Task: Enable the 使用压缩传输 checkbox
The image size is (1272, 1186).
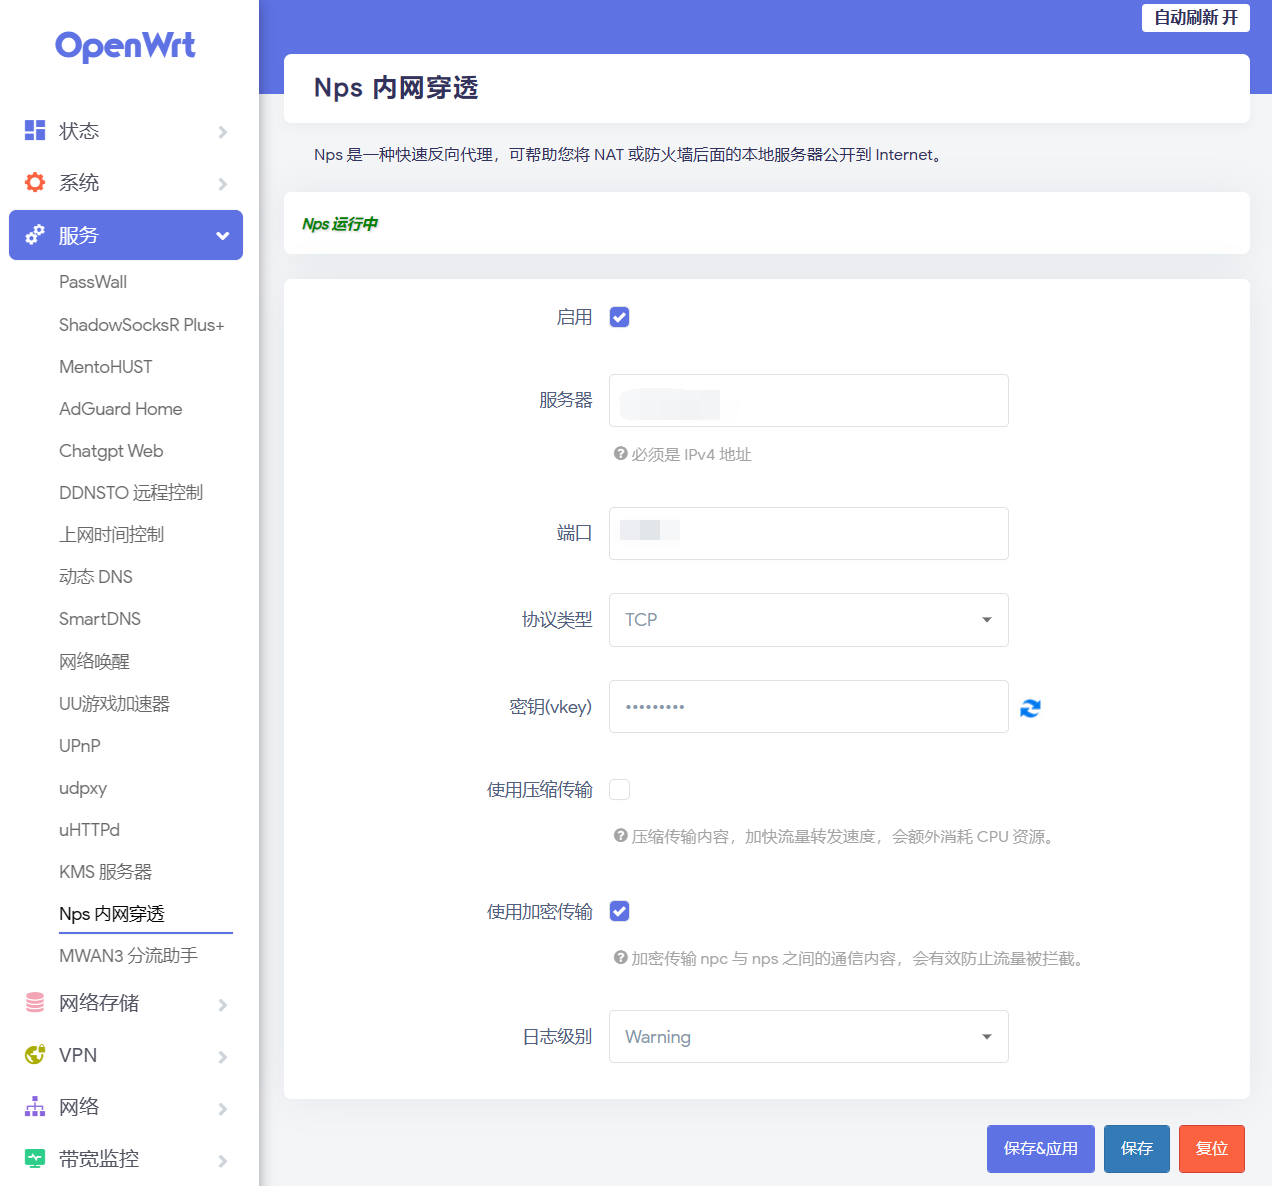Action: pos(620,789)
